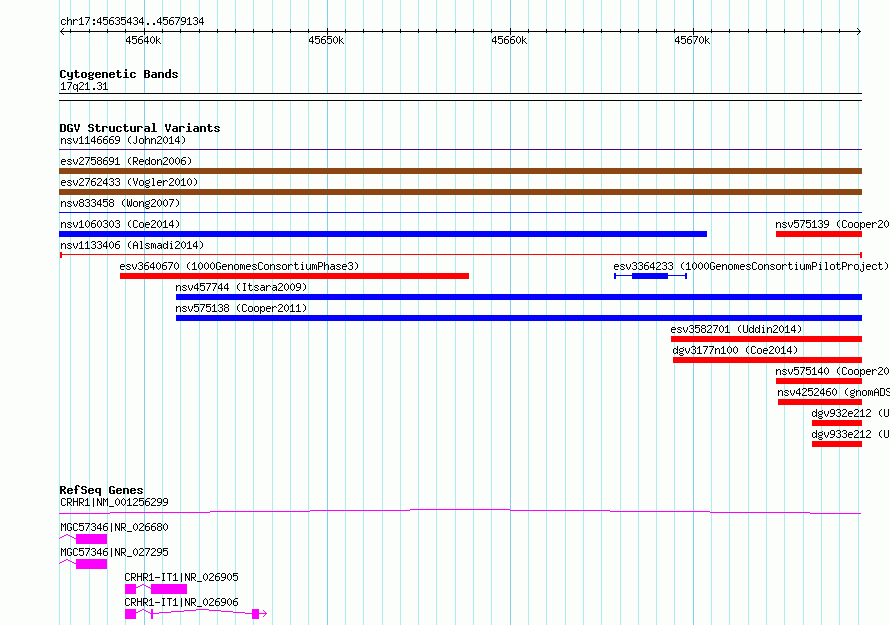Select the red bar of dgv3177n100

click(x=767, y=360)
